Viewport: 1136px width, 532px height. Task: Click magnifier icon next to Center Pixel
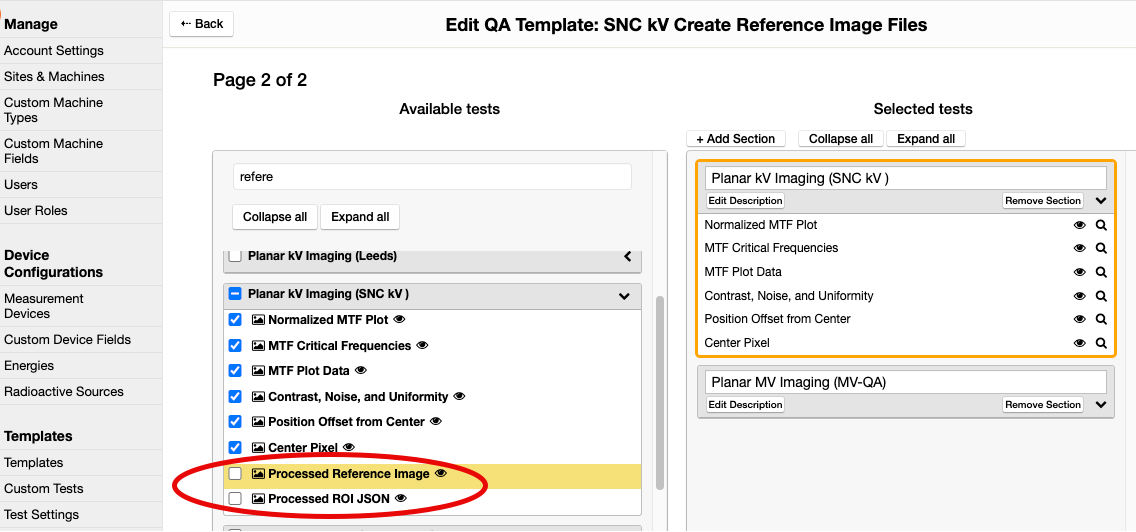tap(1101, 343)
